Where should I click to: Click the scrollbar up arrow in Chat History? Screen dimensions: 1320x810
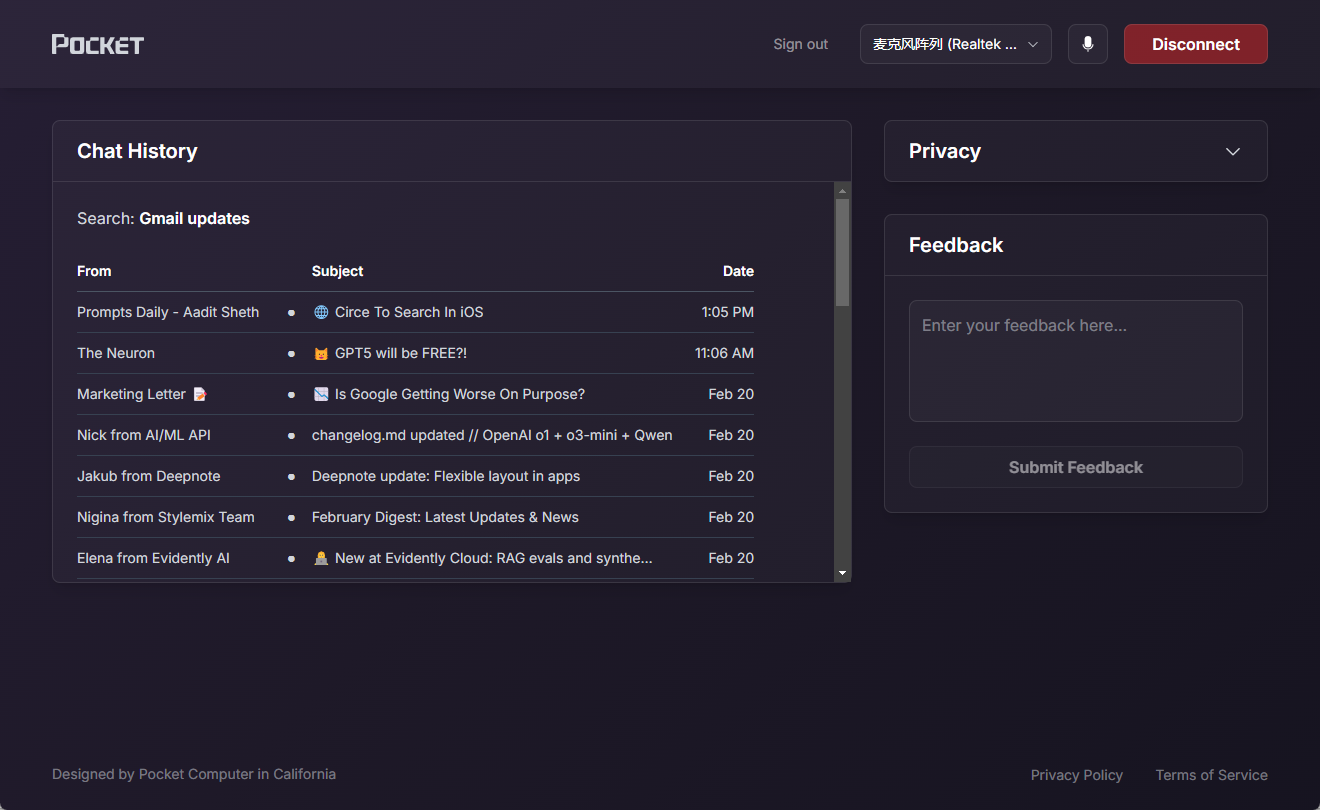click(x=843, y=190)
